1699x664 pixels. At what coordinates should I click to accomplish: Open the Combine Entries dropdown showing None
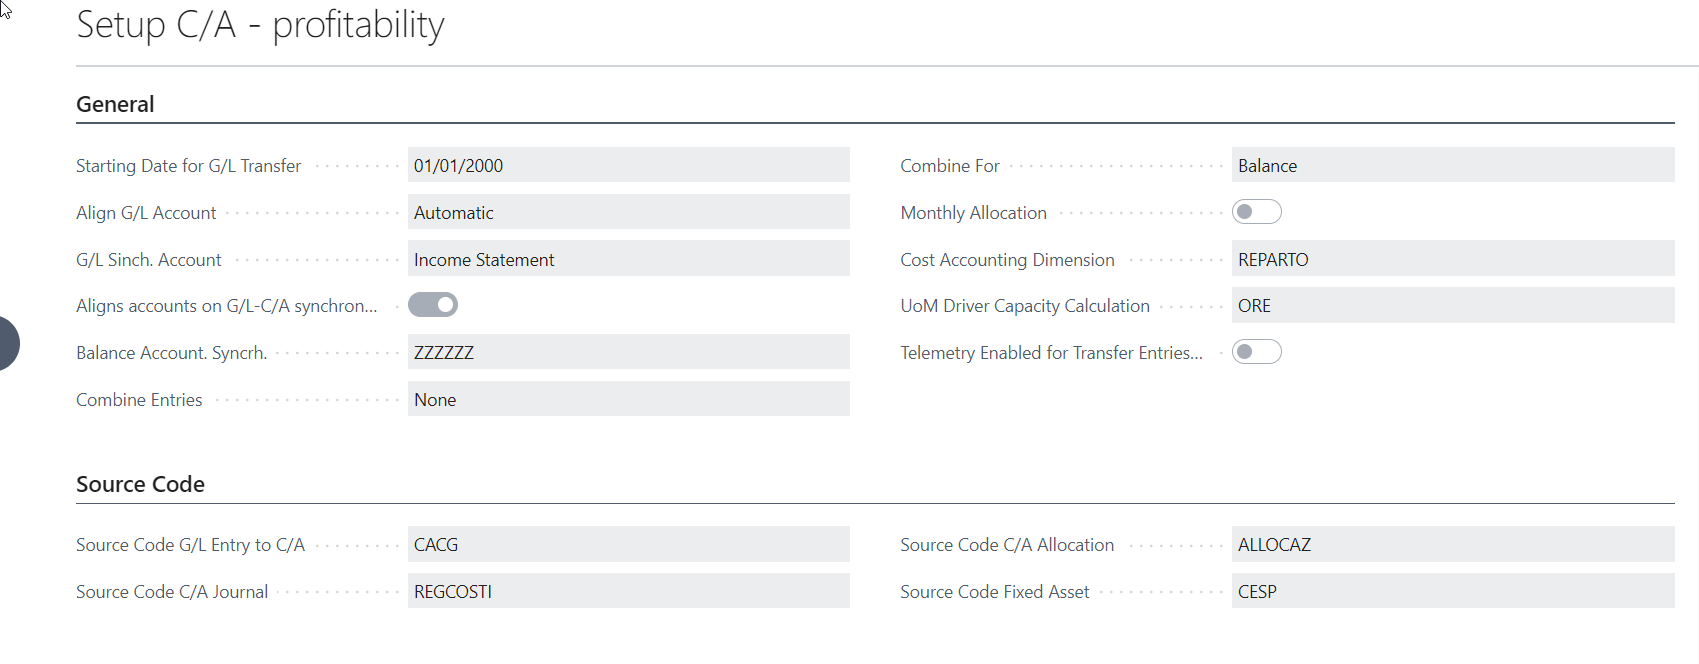pos(628,399)
